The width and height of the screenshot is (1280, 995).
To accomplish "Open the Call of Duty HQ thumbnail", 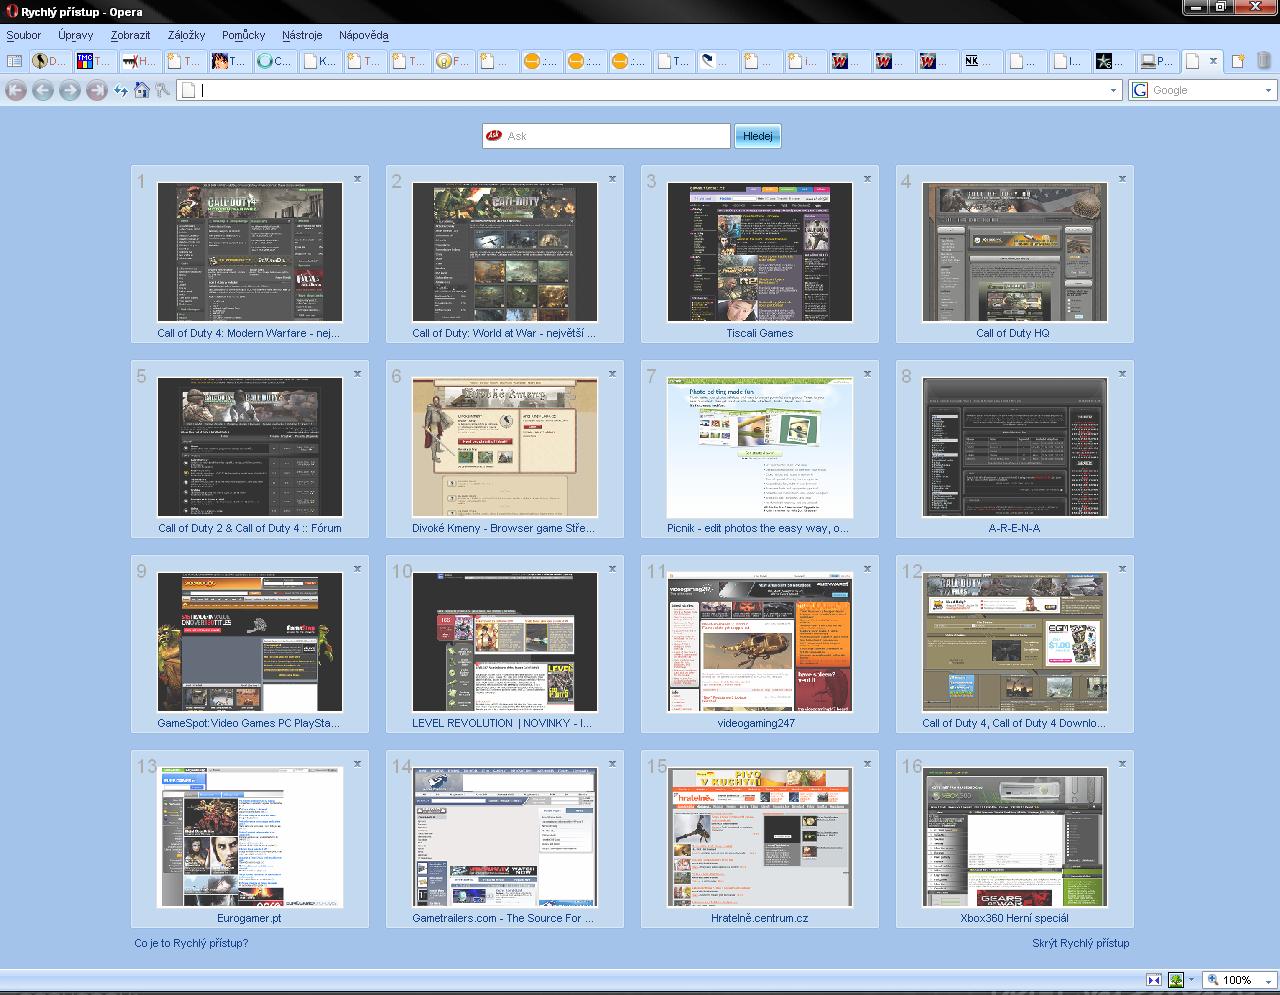I will [x=1014, y=252].
